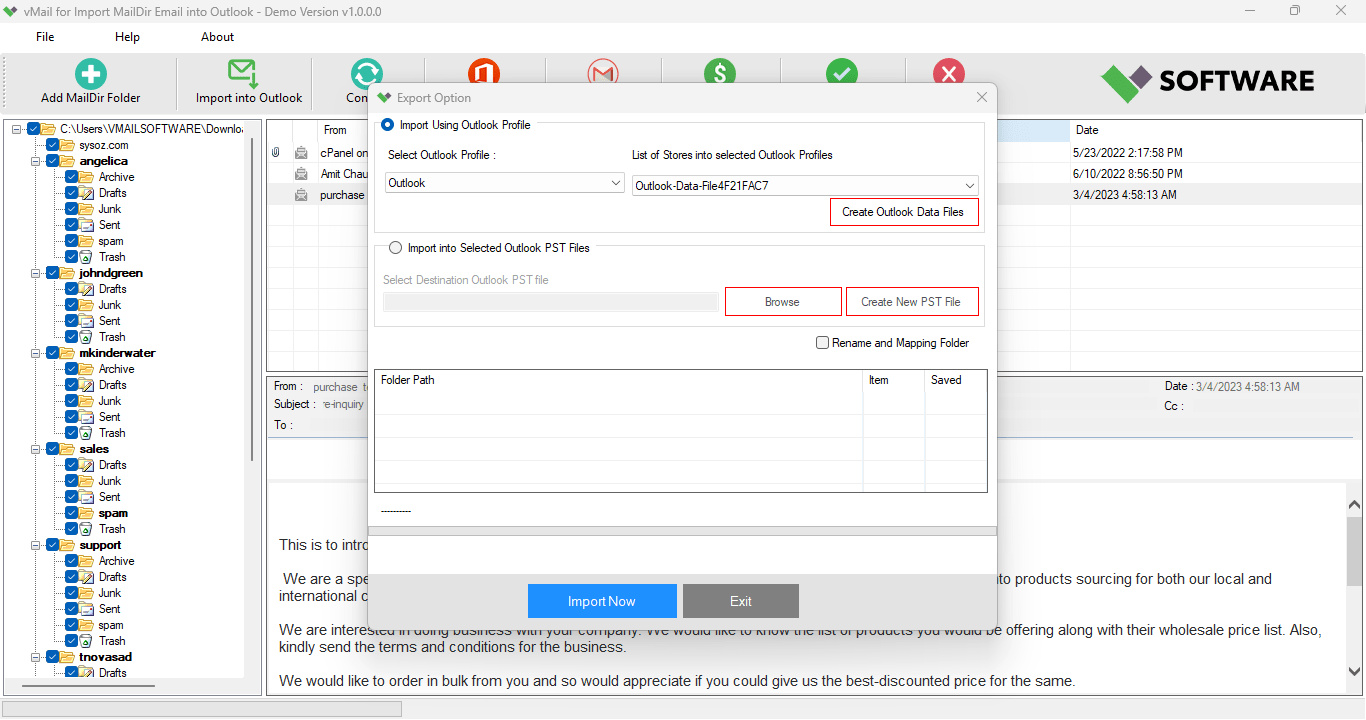Open the Help menu
The width and height of the screenshot is (1366, 720).
click(x=127, y=37)
